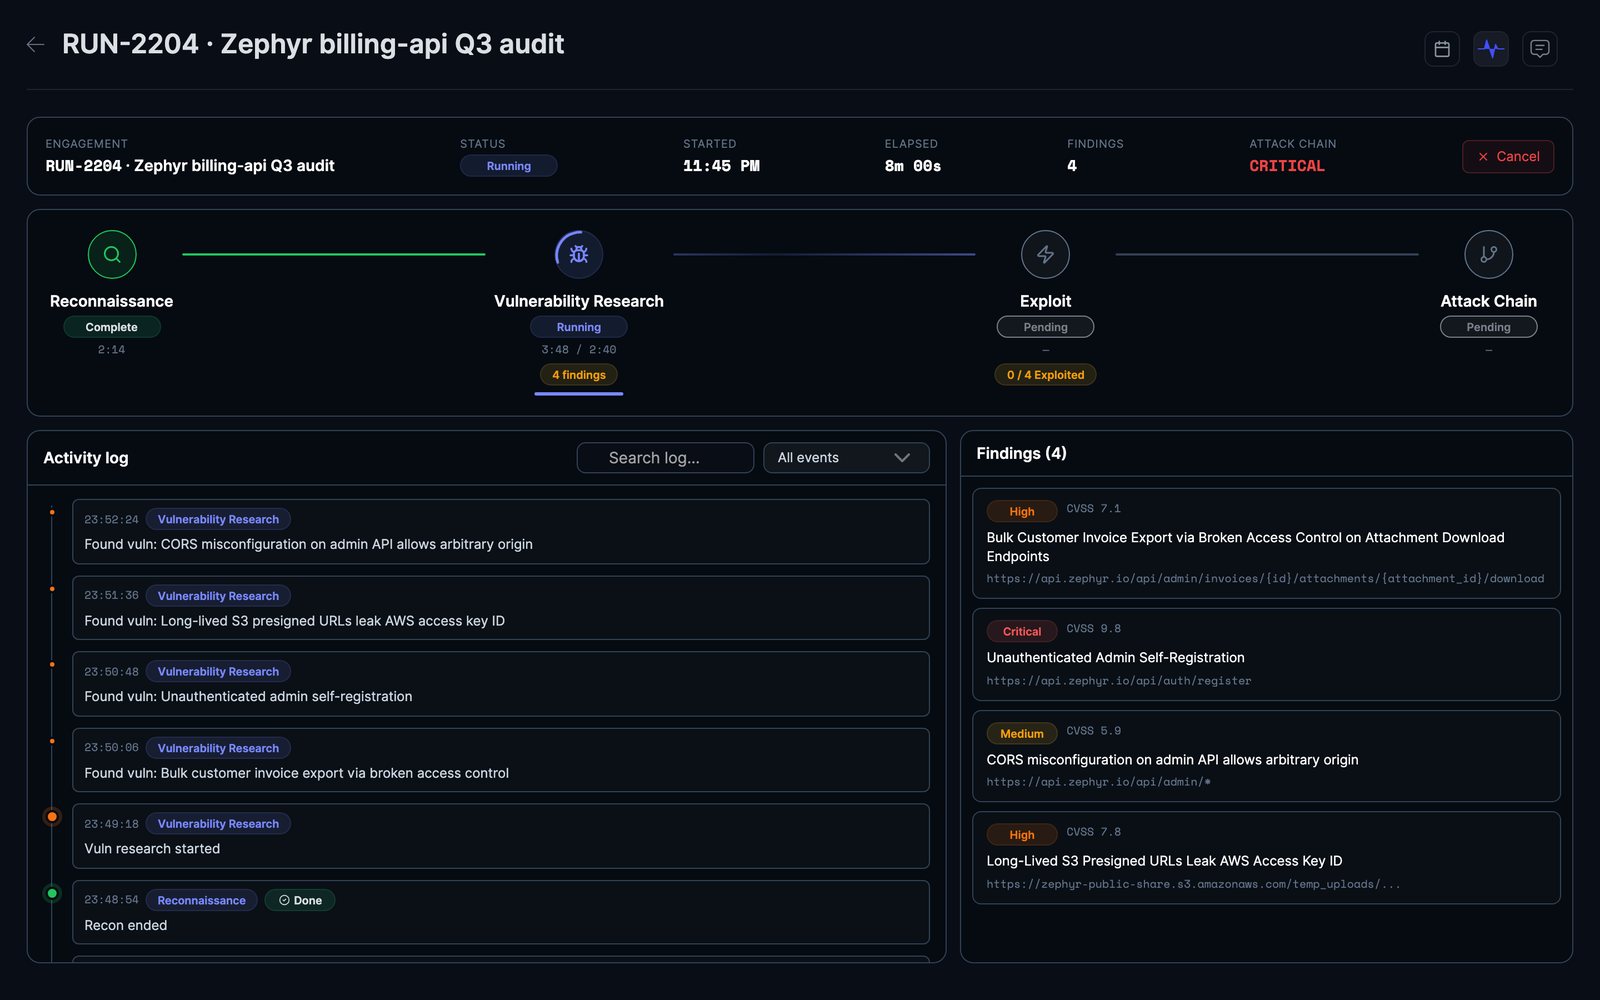
Task: Select the Vulnerability Research bug icon
Action: pyautogui.click(x=579, y=254)
